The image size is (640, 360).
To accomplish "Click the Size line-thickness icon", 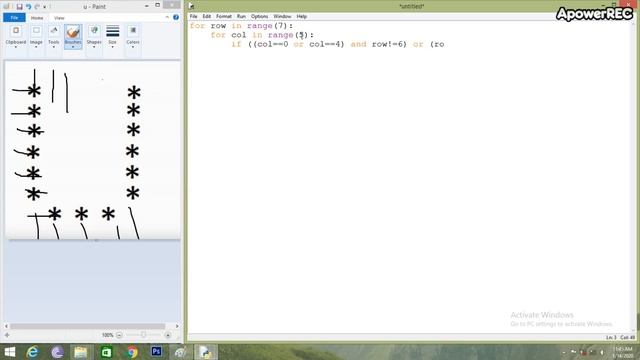I will [113, 31].
